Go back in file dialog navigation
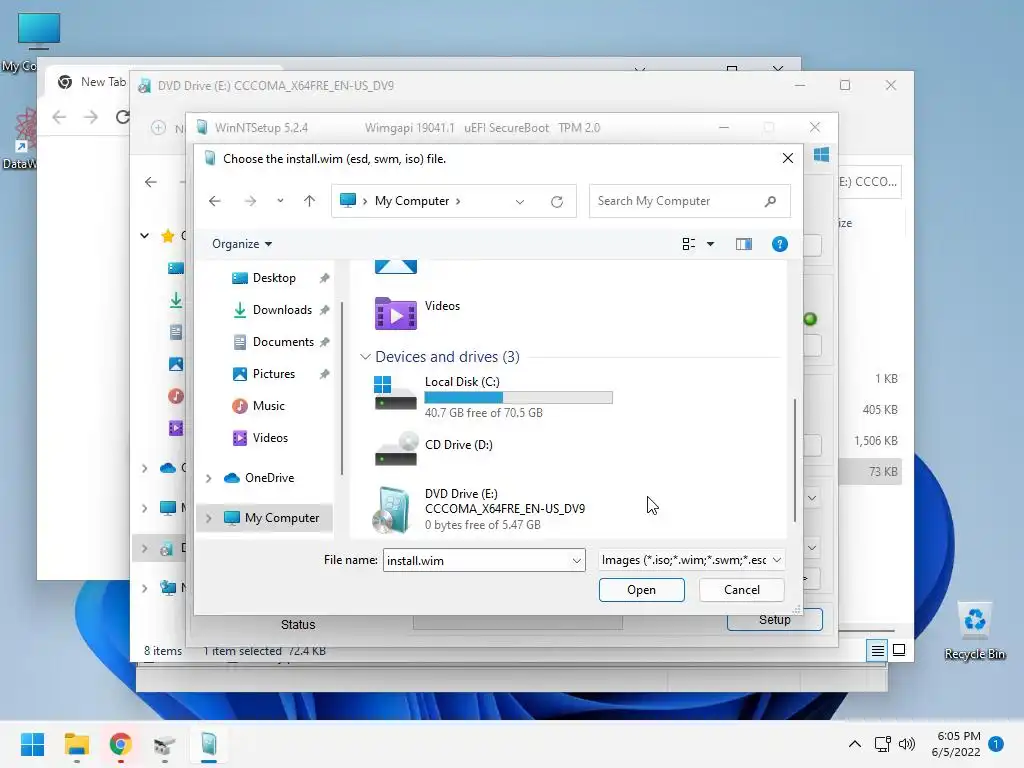Screen dimensions: 1024x768 pyautogui.click(x=214, y=201)
